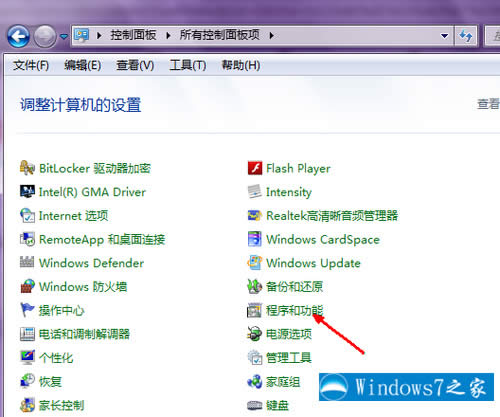
Task: Click the 操作中心 flag icon
Action: (27, 310)
